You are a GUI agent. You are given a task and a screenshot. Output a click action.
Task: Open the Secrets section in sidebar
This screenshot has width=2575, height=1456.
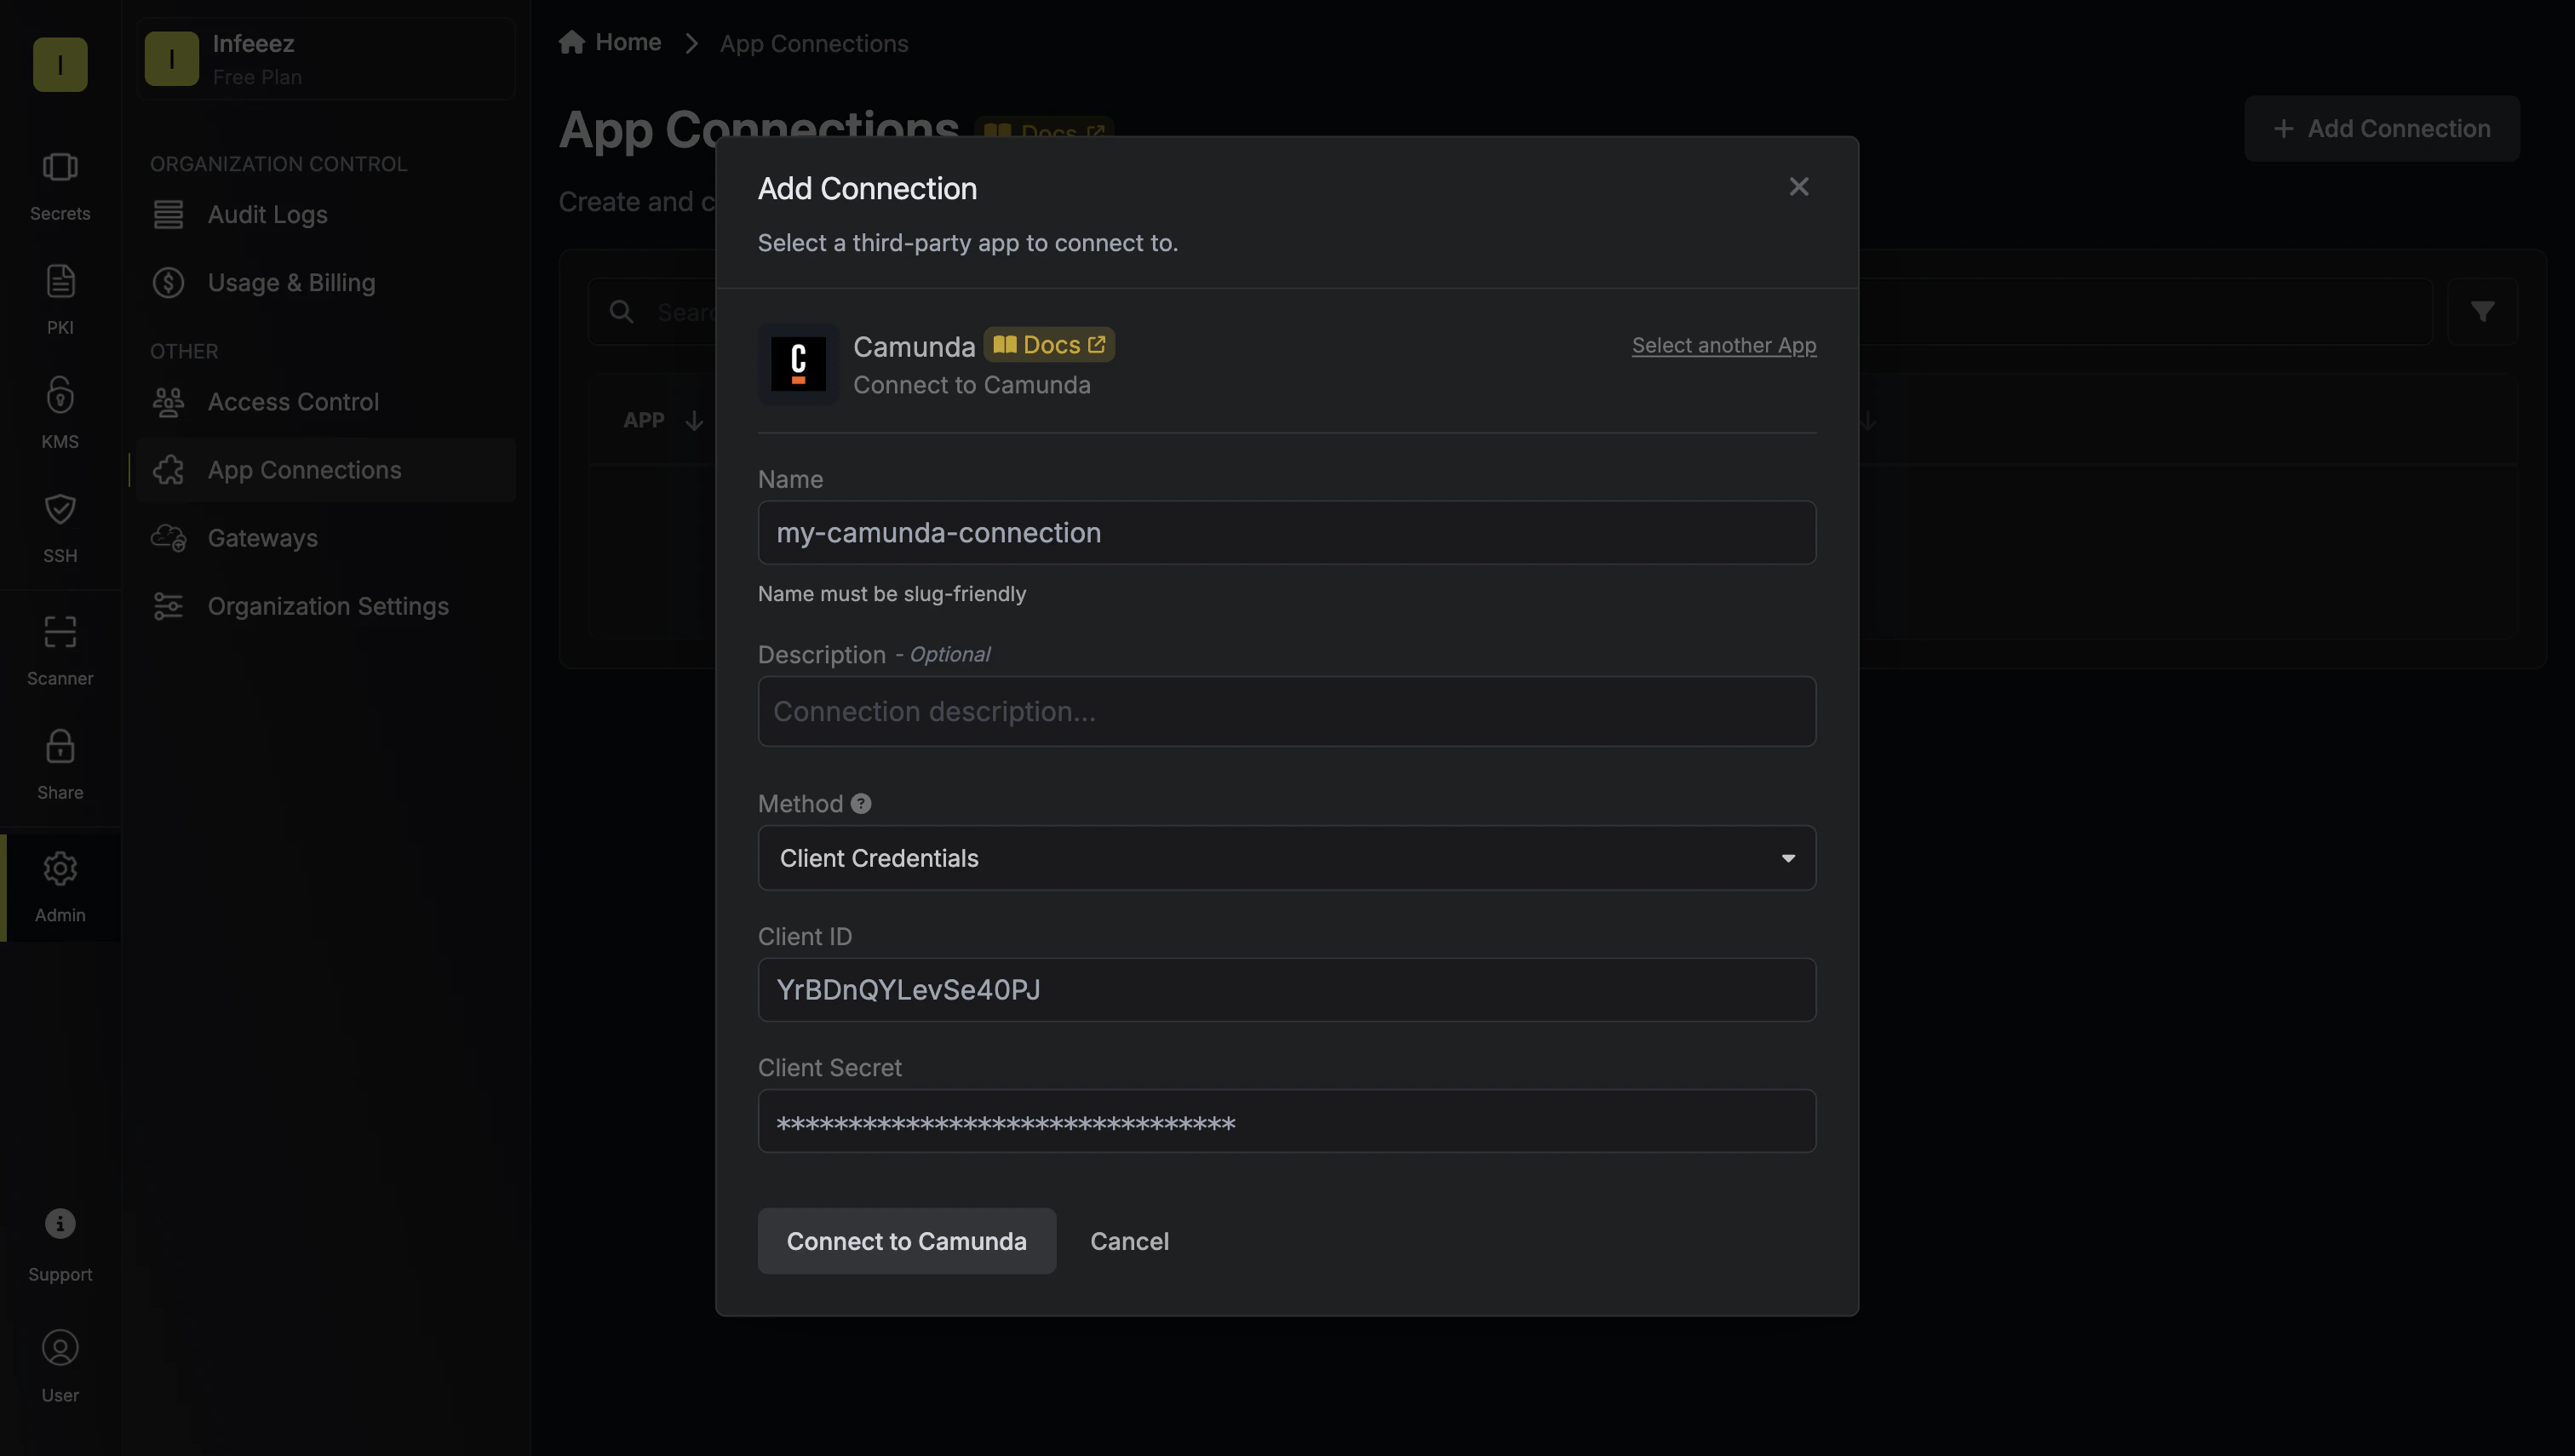tap(60, 186)
